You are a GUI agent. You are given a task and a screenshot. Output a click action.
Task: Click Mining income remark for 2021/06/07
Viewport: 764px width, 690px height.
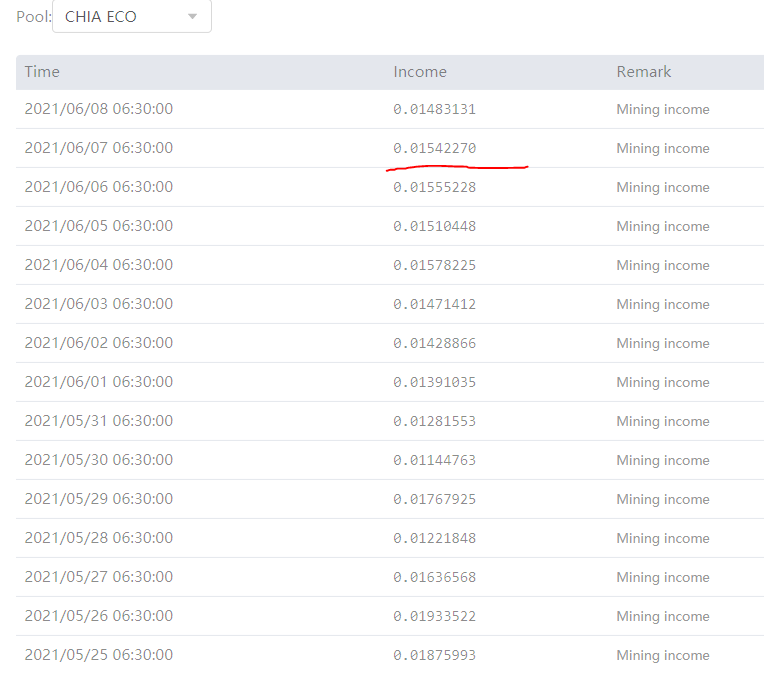[663, 148]
